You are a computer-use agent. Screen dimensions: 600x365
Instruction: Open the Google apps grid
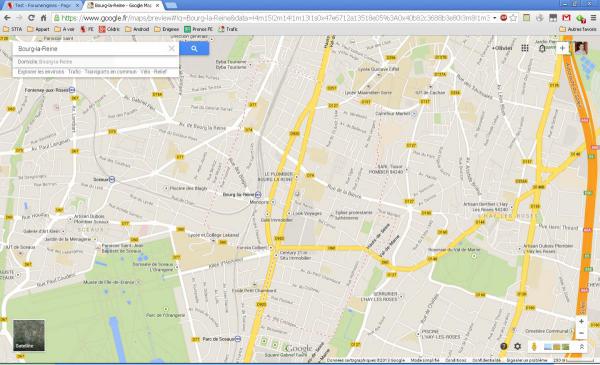525,48
